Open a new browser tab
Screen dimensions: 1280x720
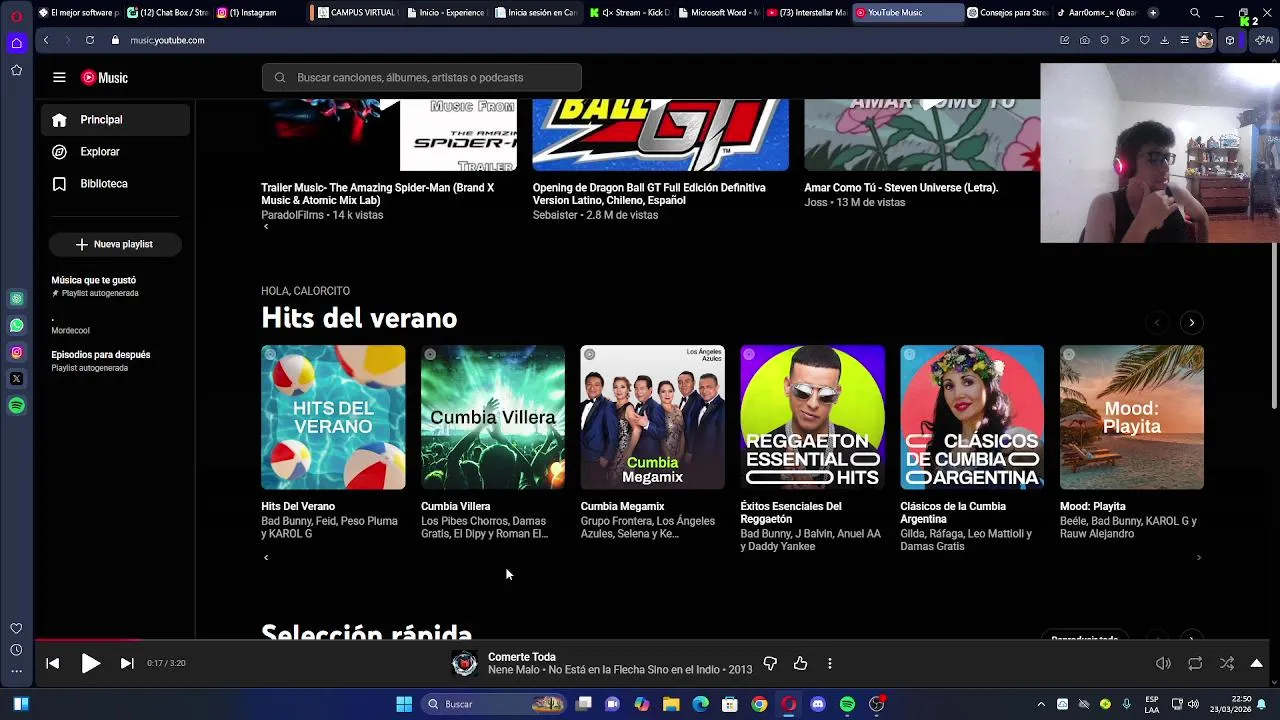(1153, 13)
